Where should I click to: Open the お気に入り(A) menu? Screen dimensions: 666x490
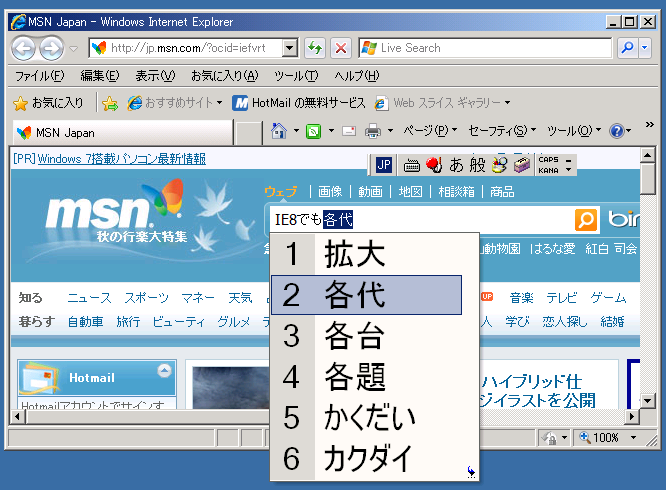(224, 76)
